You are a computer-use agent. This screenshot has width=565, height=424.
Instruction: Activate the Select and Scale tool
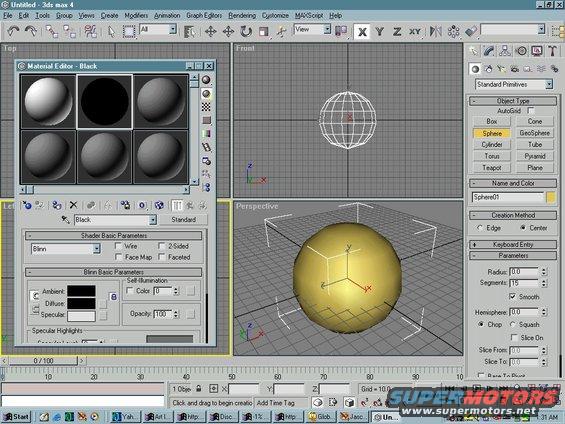point(264,31)
